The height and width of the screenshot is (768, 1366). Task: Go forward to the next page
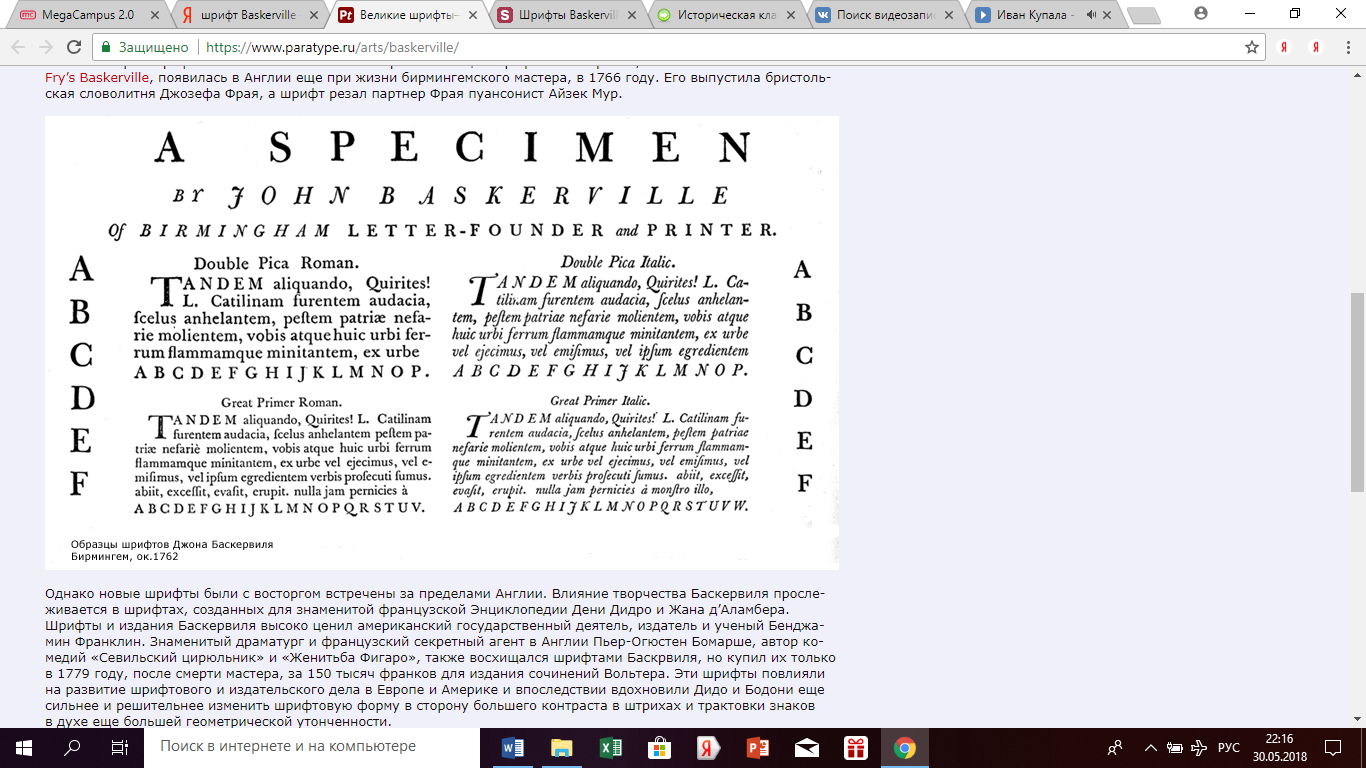46,47
